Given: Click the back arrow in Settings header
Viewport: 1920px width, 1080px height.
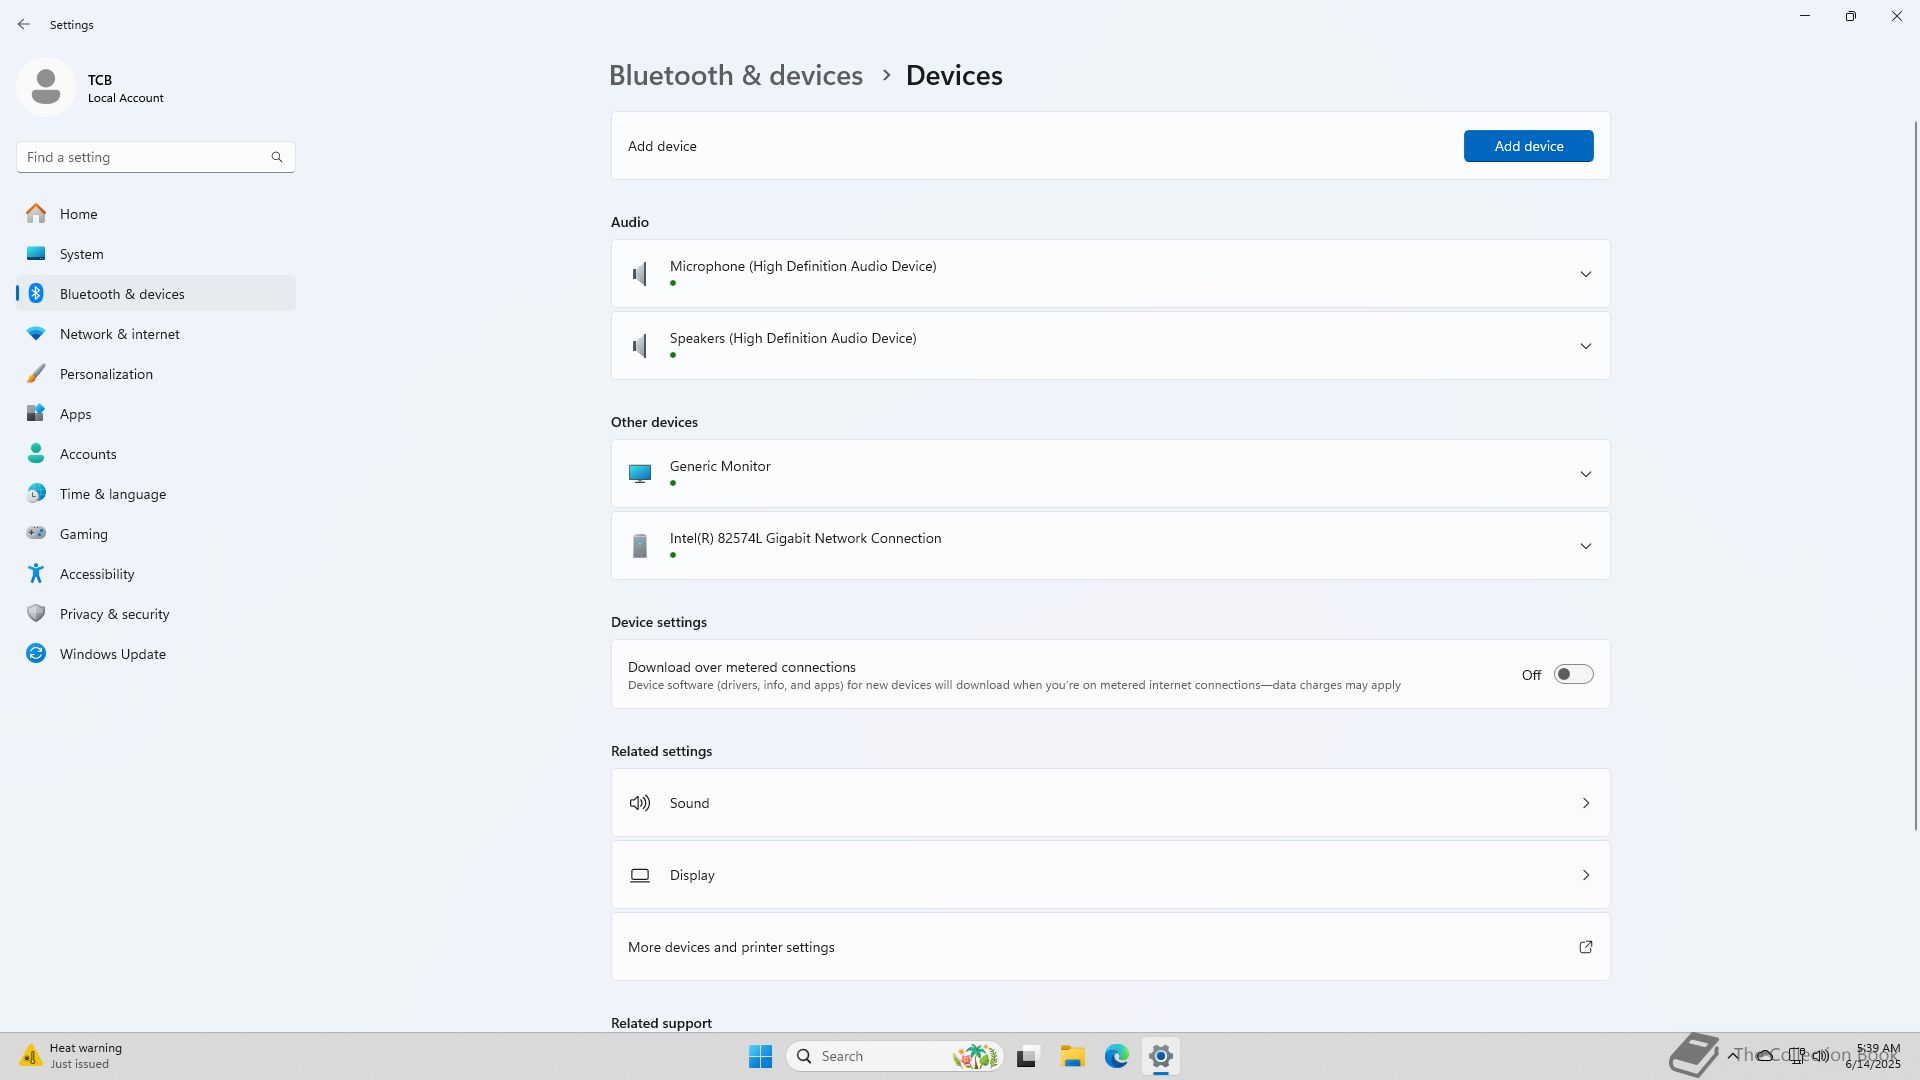Looking at the screenshot, I should pos(24,24).
